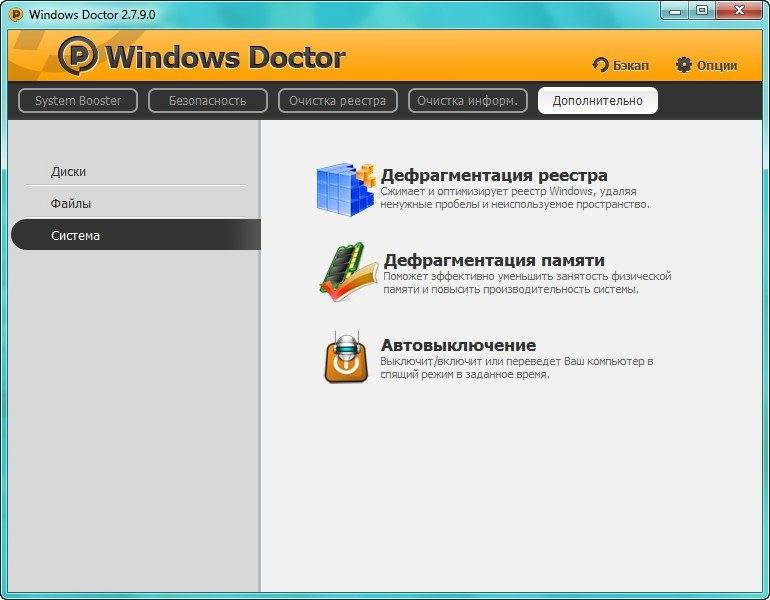Click the backup arrow icon beside Бэкап

pos(600,65)
